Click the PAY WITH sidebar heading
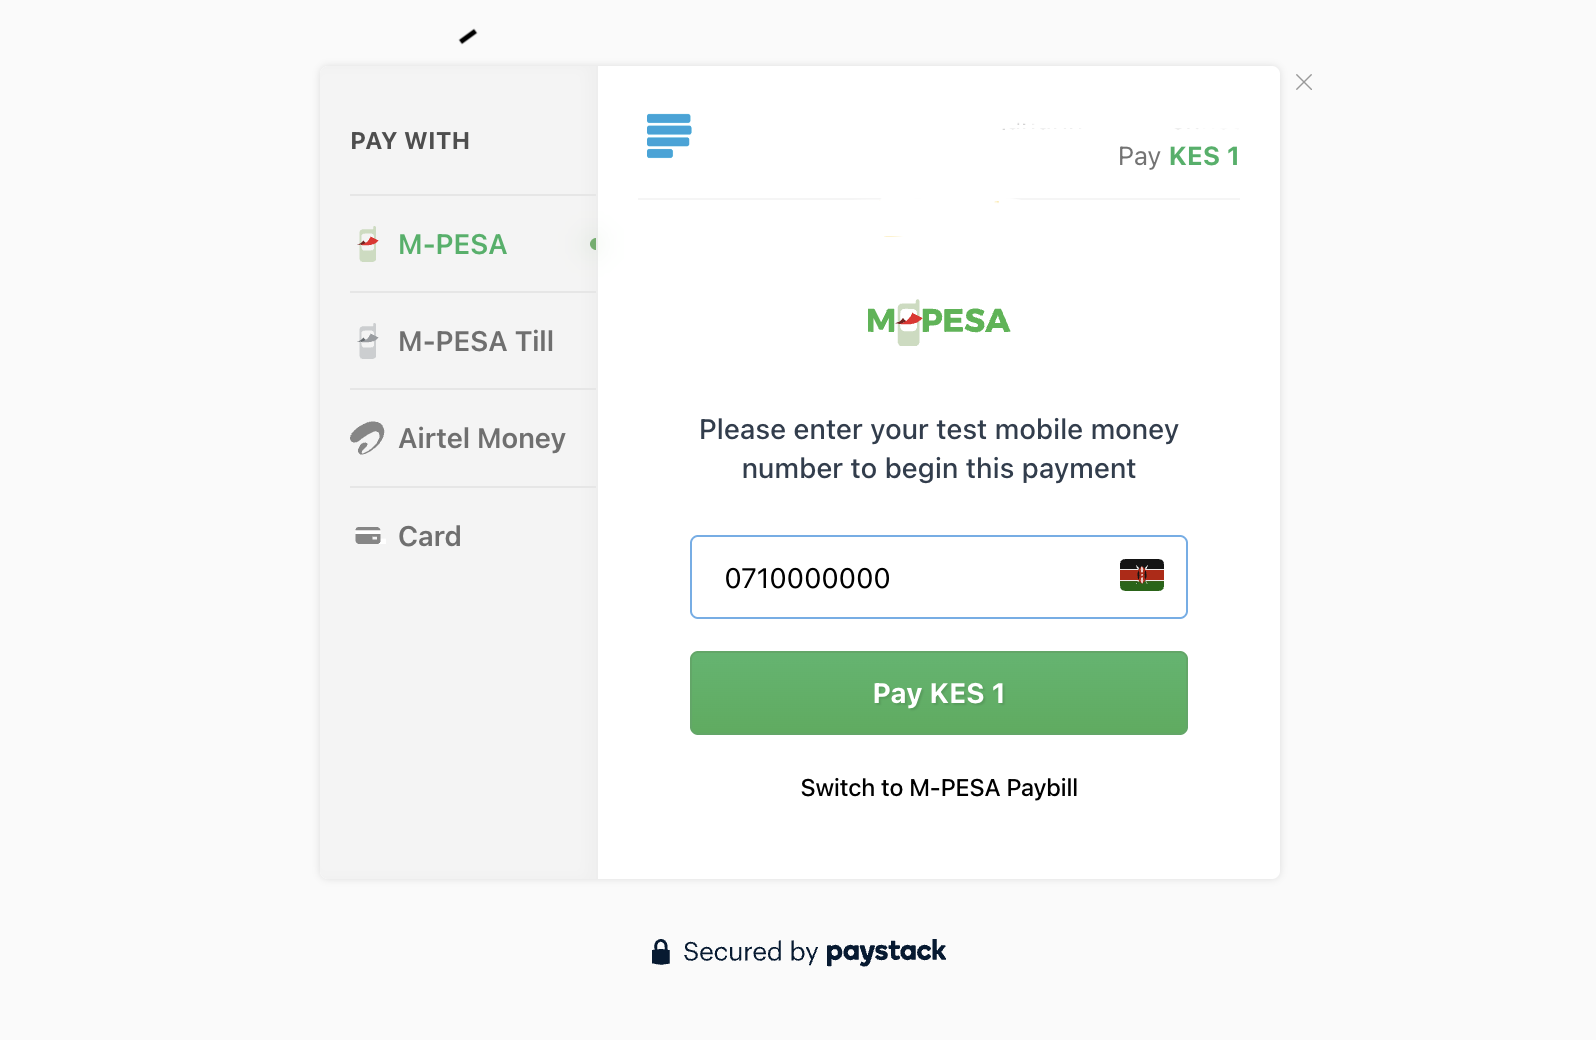Image resolution: width=1596 pixels, height=1040 pixels. click(410, 141)
